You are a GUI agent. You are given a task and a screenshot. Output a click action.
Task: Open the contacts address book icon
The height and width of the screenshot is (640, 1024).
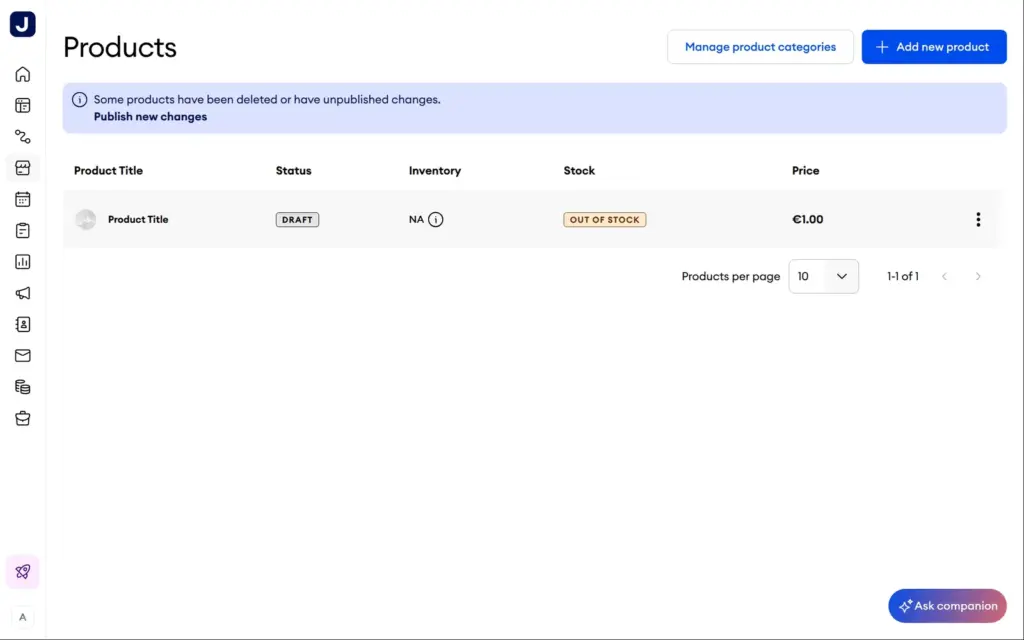[x=23, y=325]
